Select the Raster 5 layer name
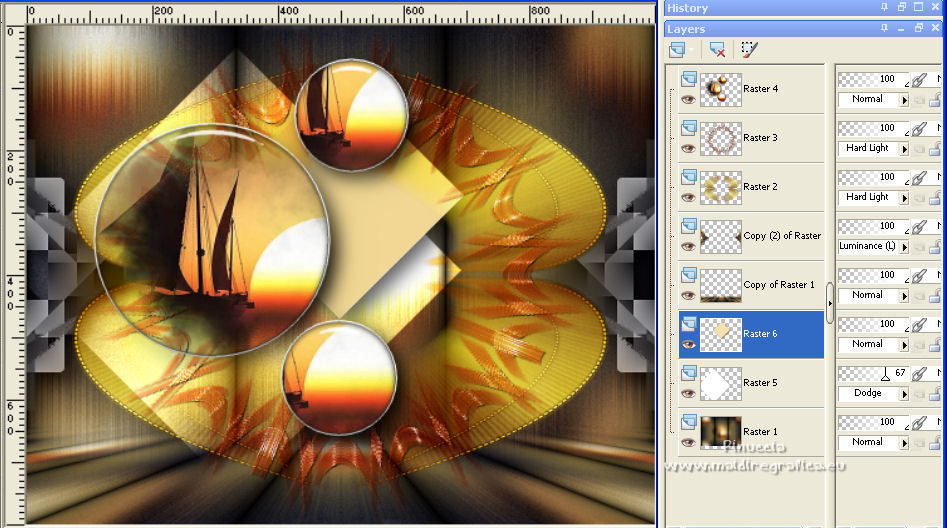This screenshot has height=528, width=947. pyautogui.click(x=760, y=382)
